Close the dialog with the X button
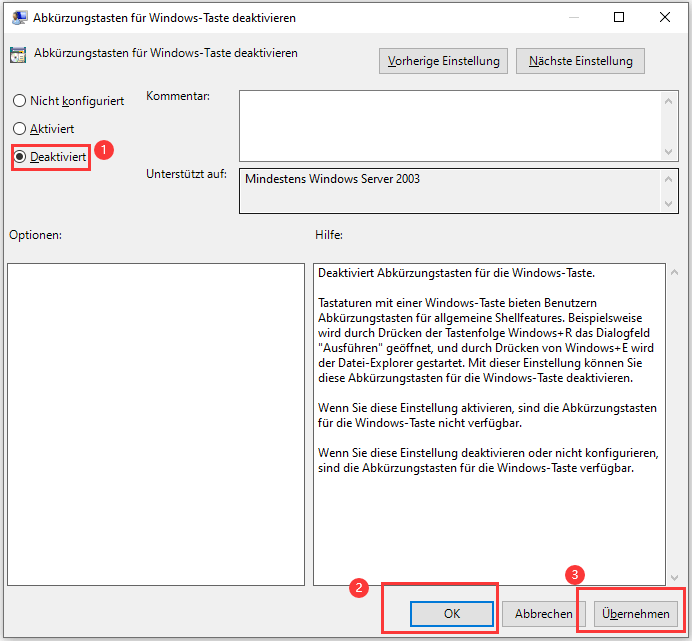Image resolution: width=692 pixels, height=641 pixels. coord(665,17)
